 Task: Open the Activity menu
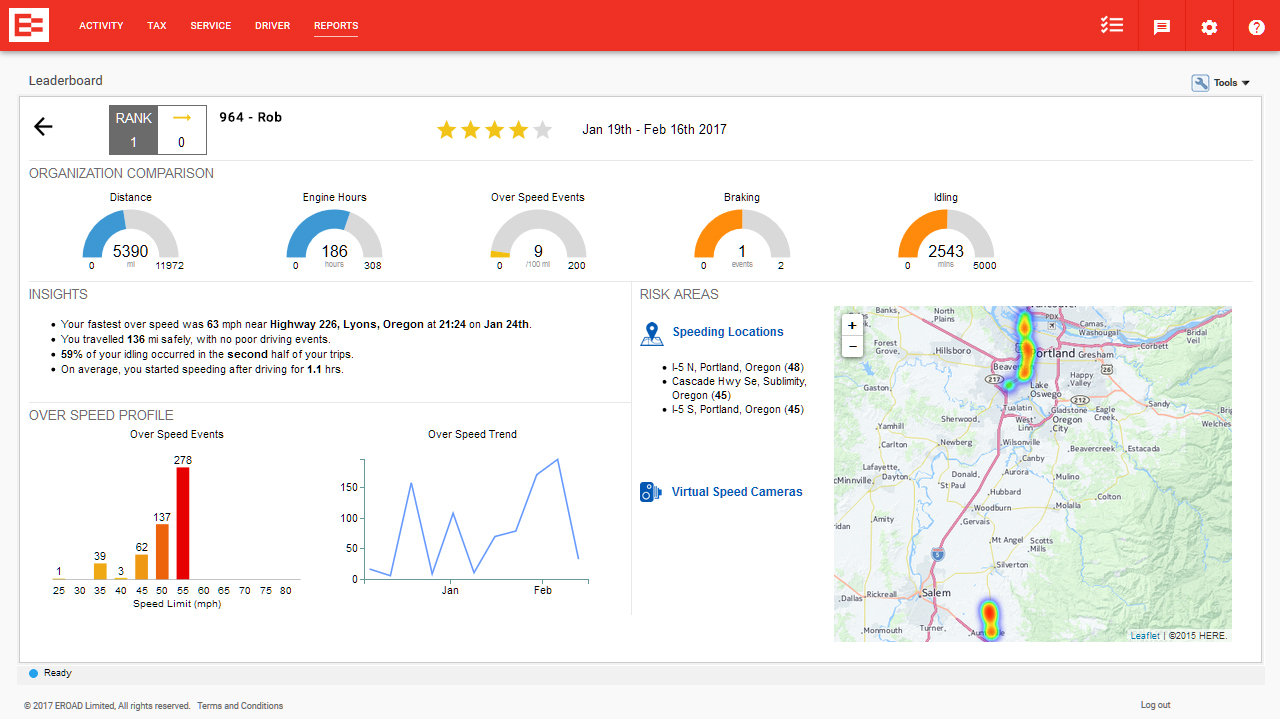coord(101,26)
